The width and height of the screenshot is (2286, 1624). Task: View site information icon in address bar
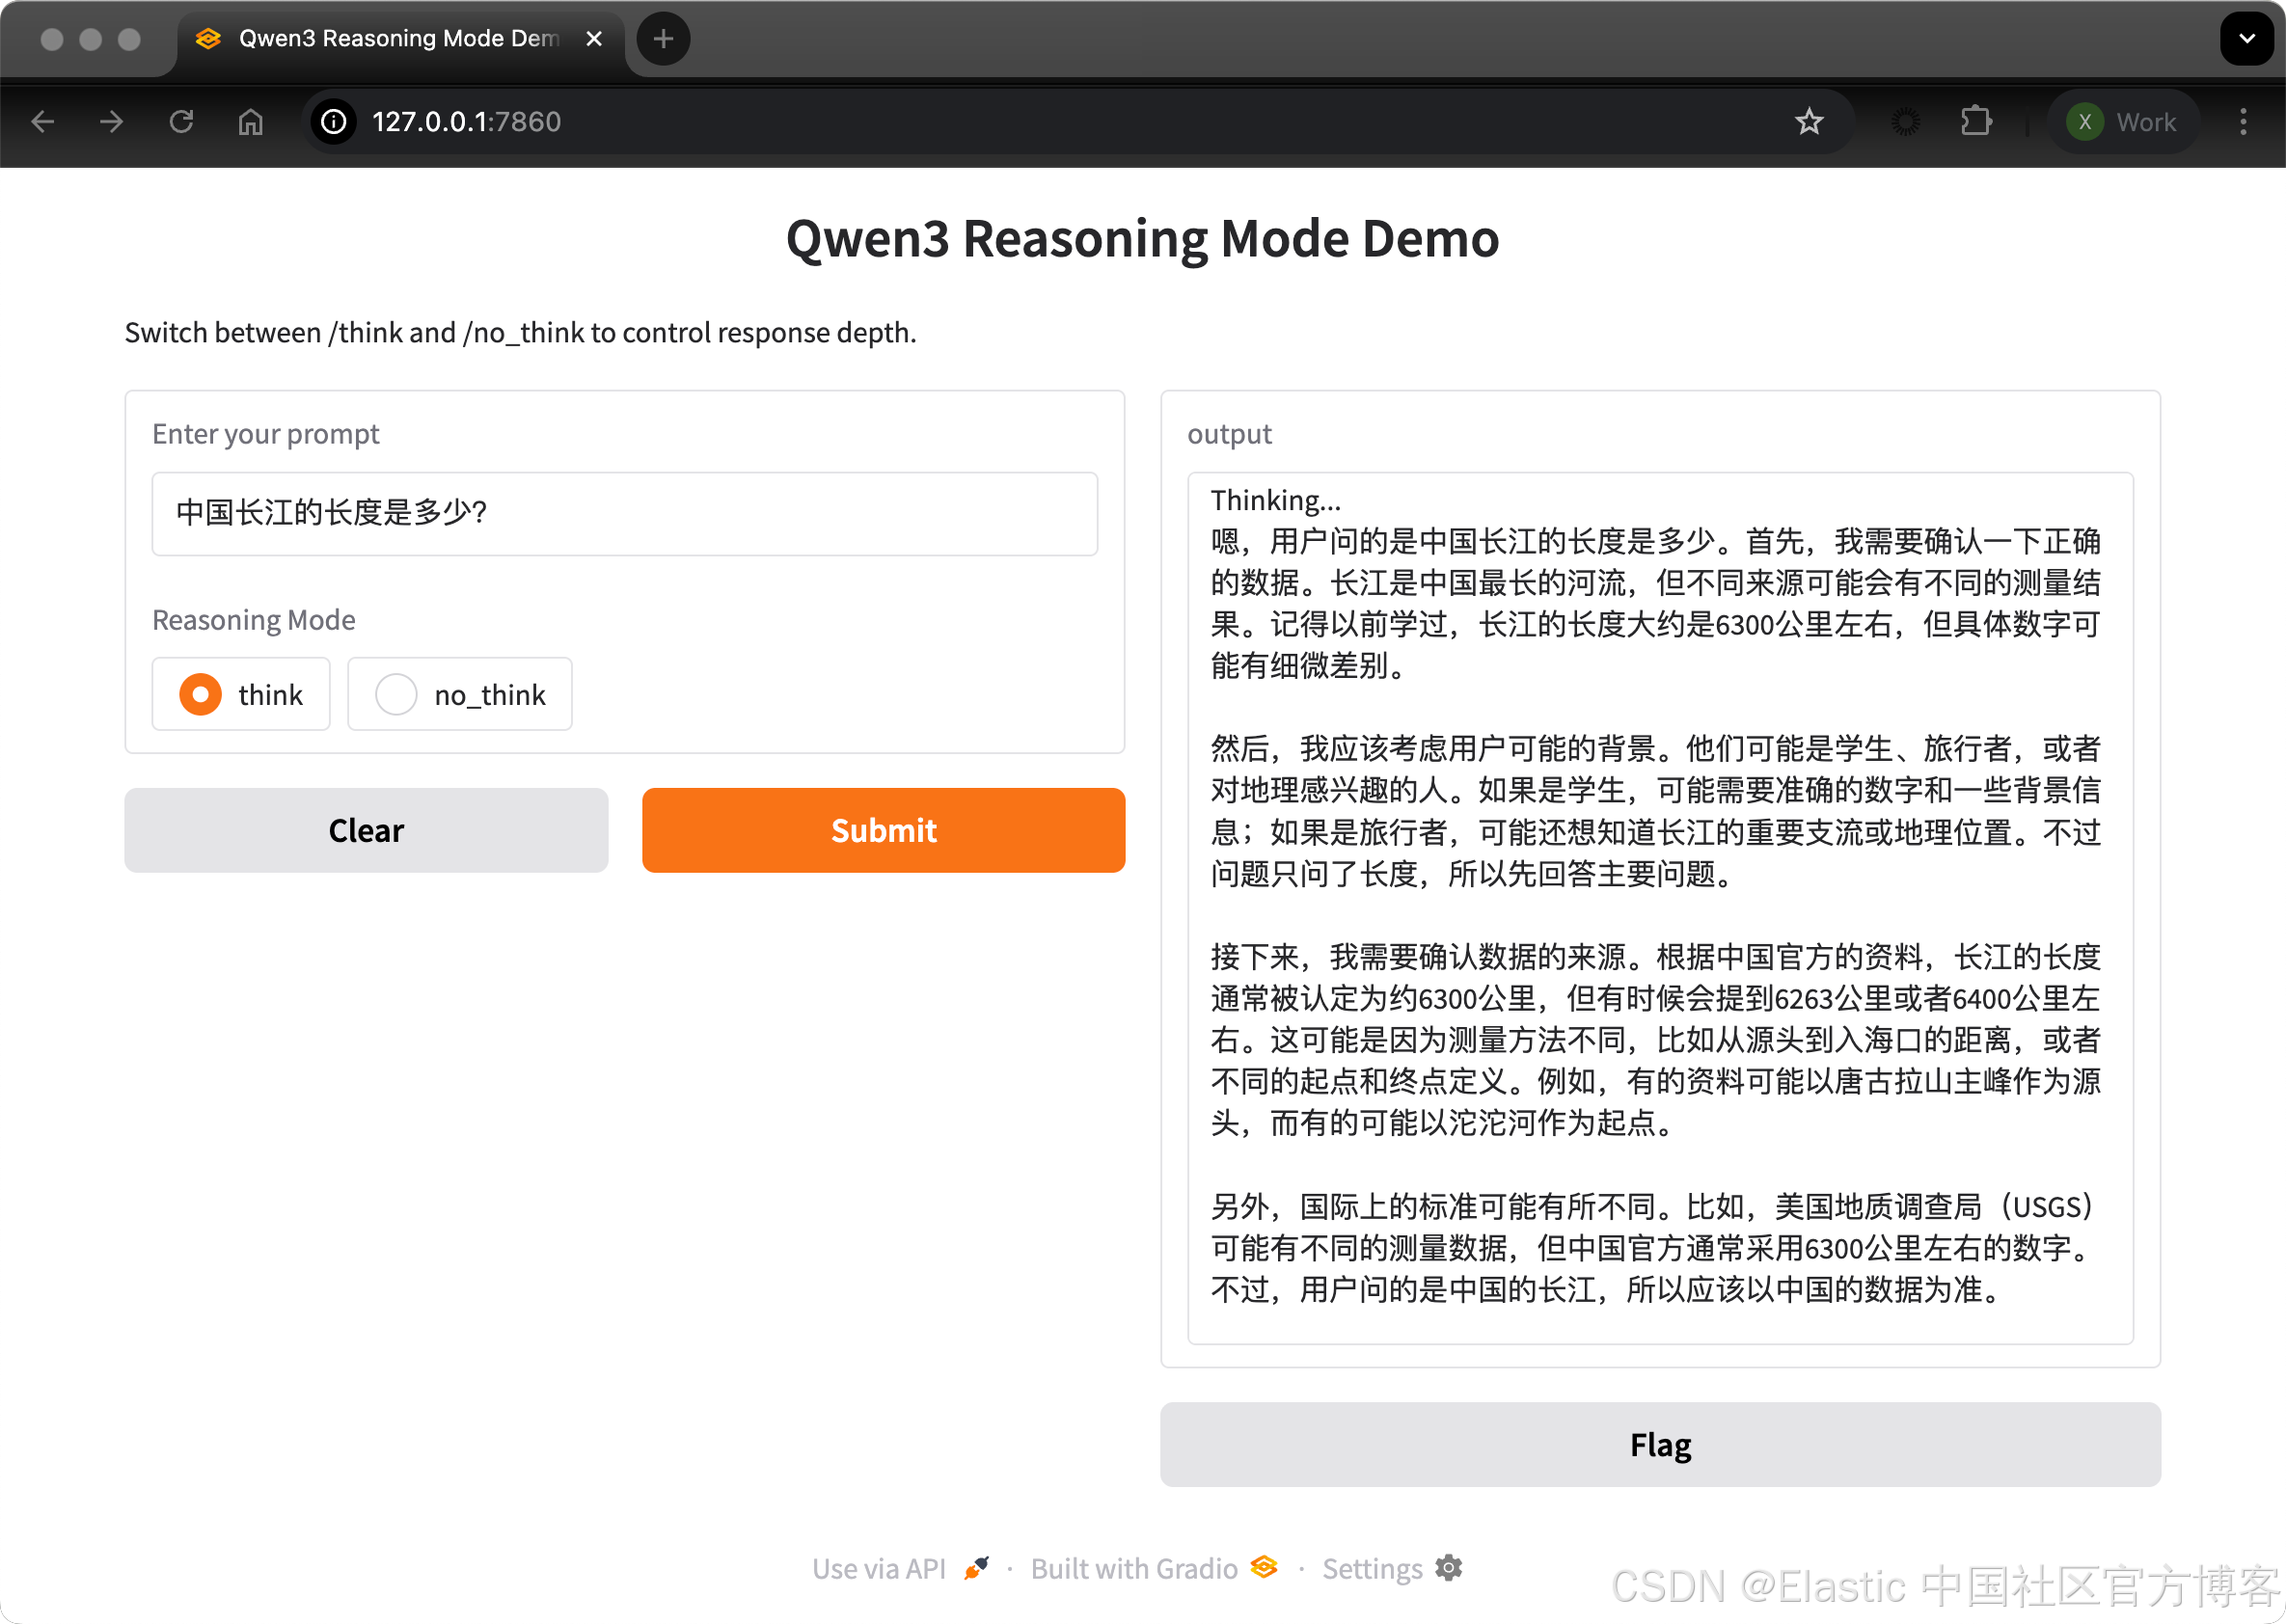[334, 122]
